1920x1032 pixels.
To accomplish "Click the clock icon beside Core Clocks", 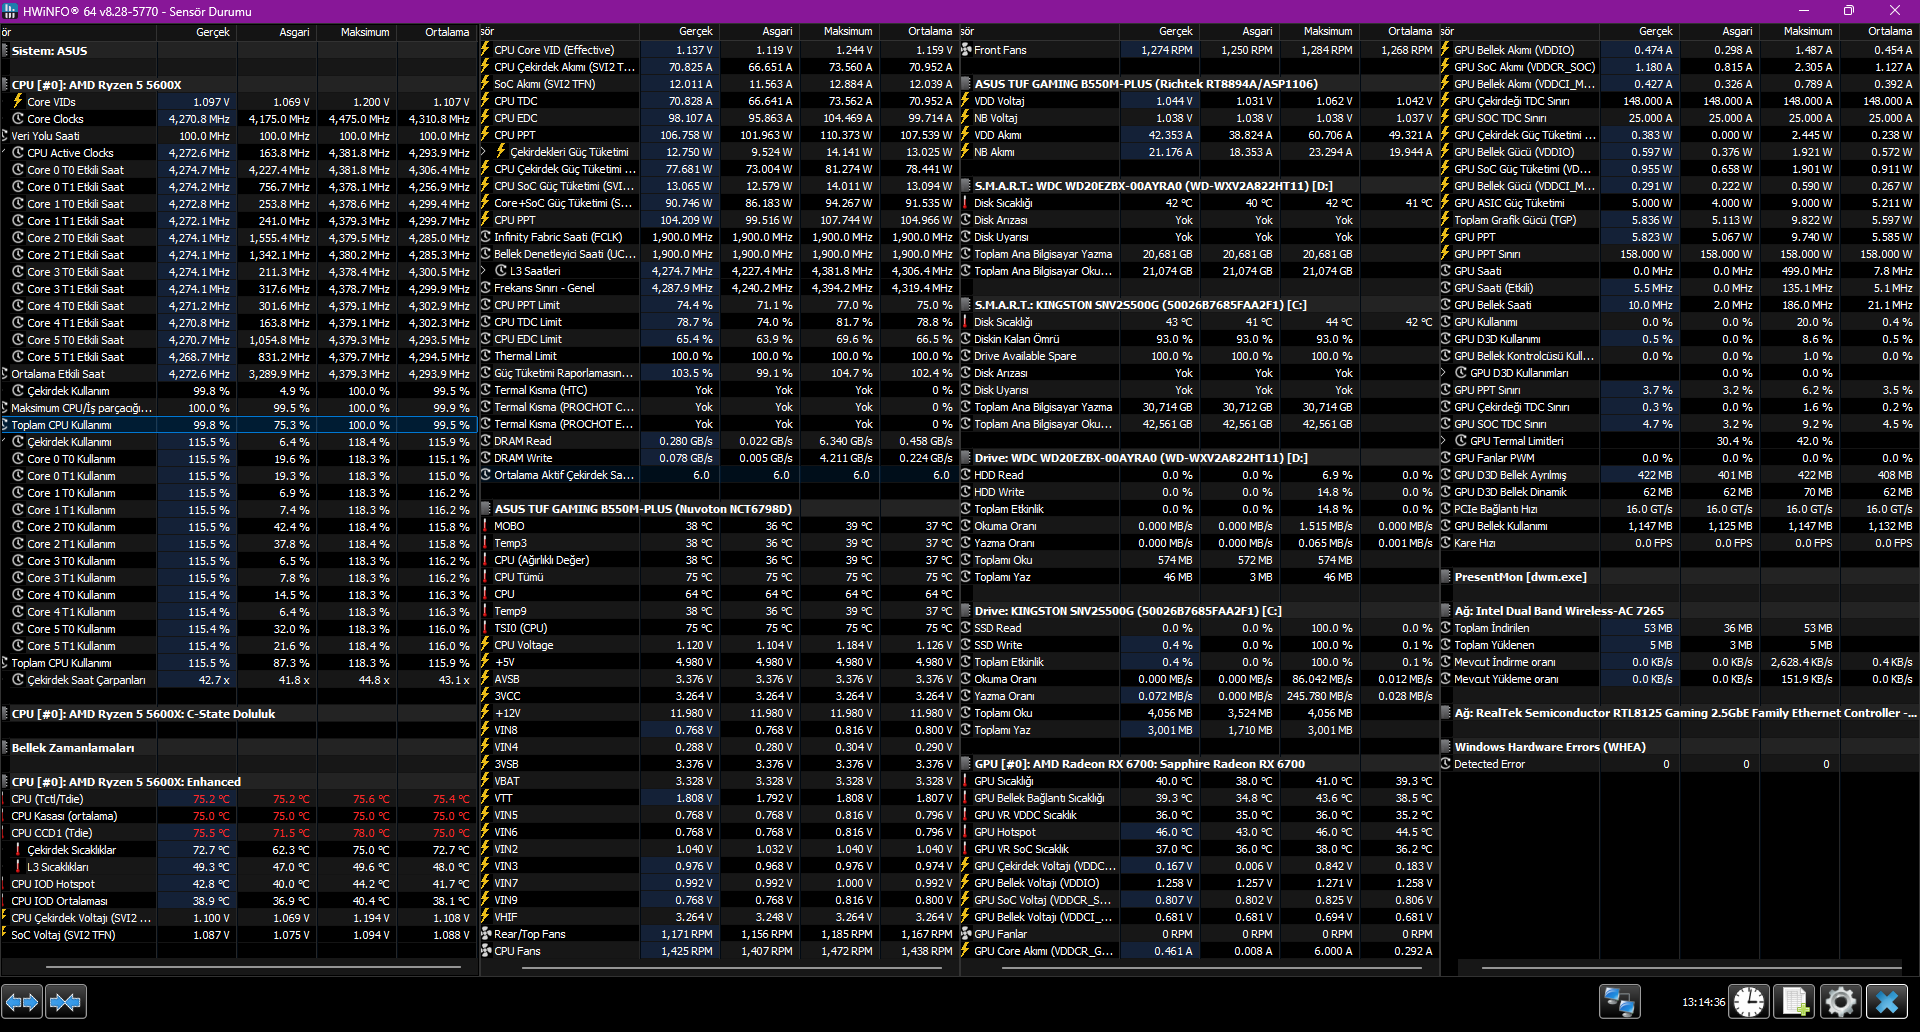I will [18, 119].
